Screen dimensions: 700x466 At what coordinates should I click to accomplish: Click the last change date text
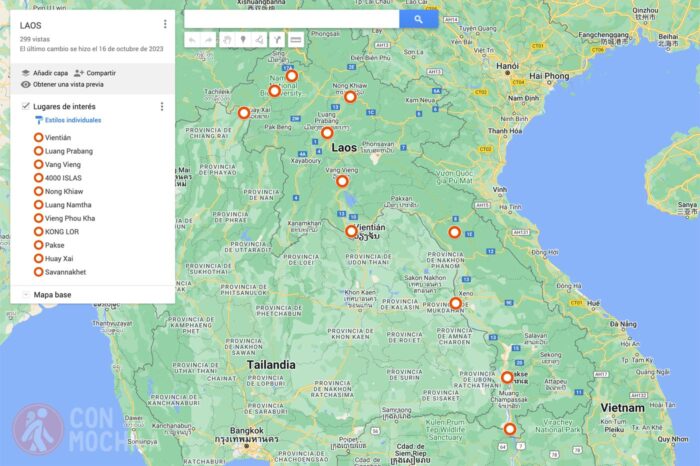(92, 49)
